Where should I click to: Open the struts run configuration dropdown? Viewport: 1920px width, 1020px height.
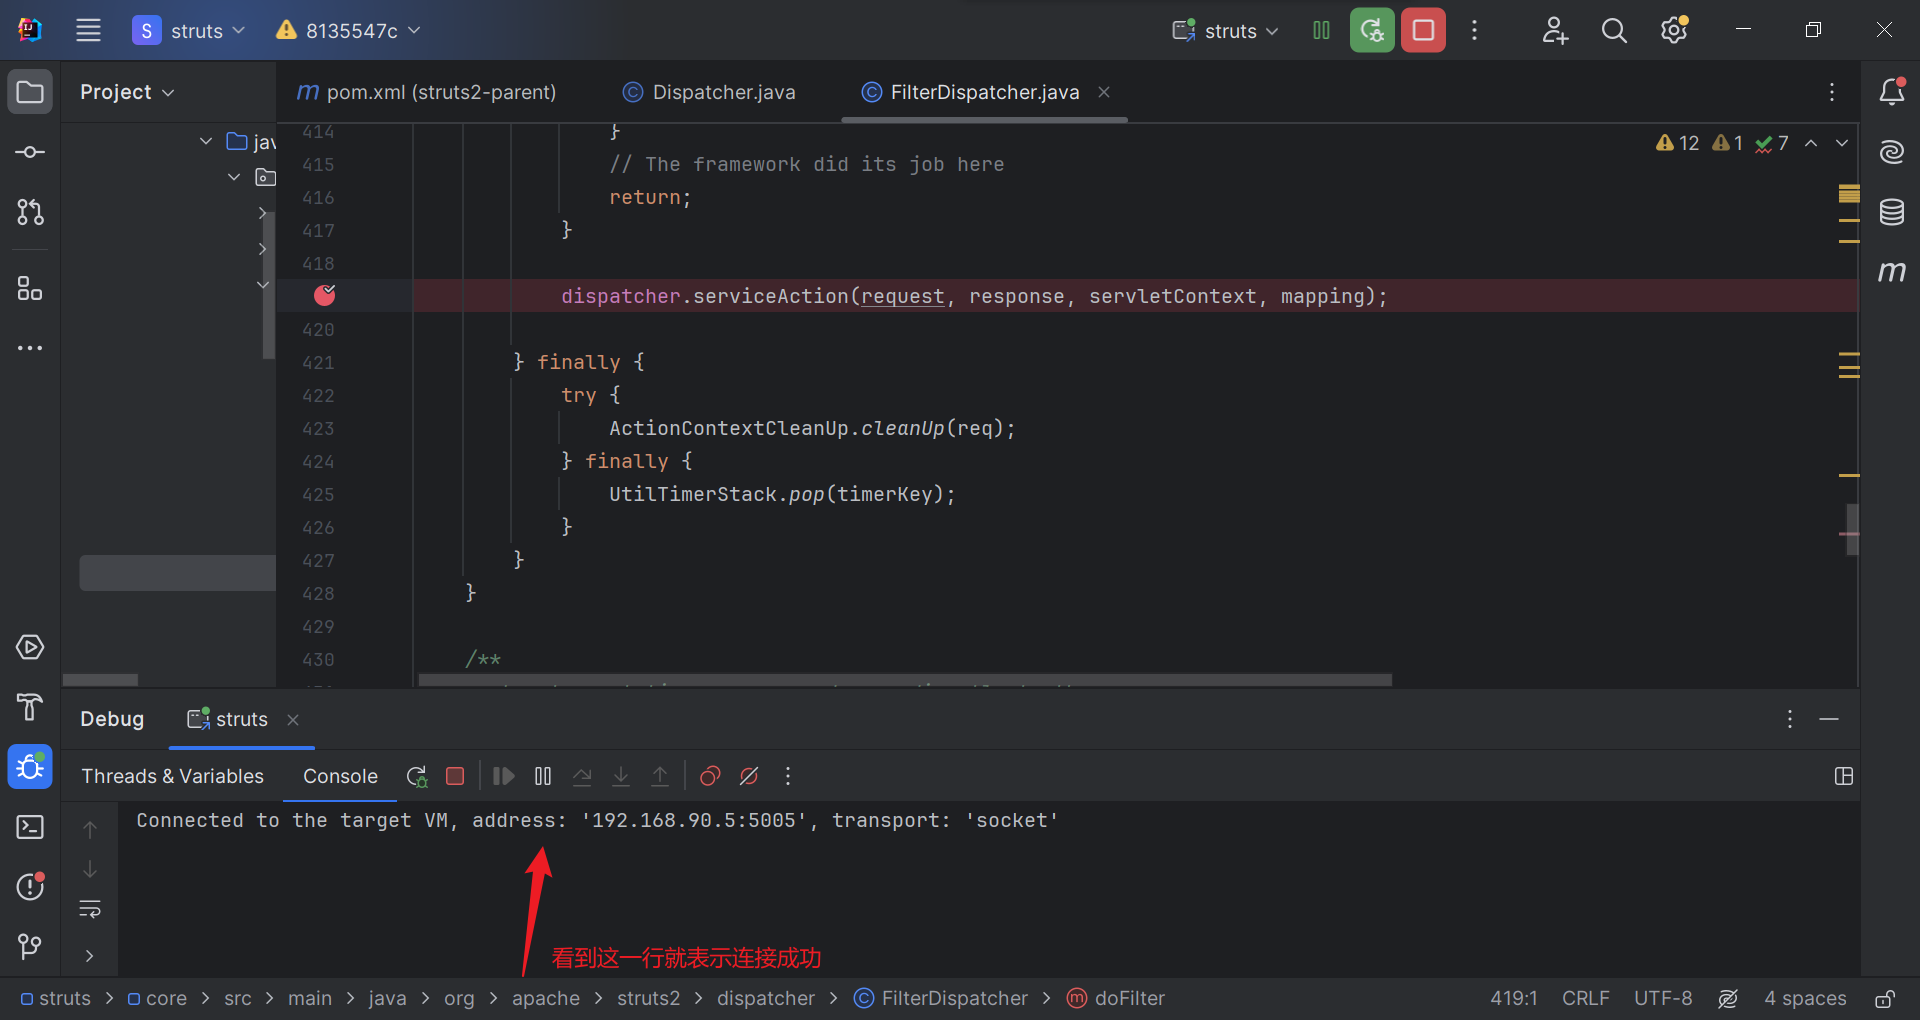[x=1226, y=30]
